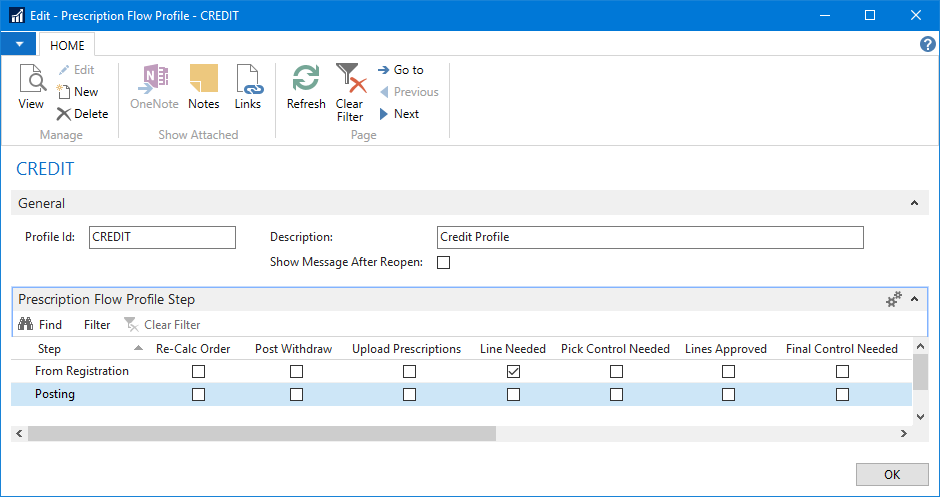Click the Description input field

[650, 237]
